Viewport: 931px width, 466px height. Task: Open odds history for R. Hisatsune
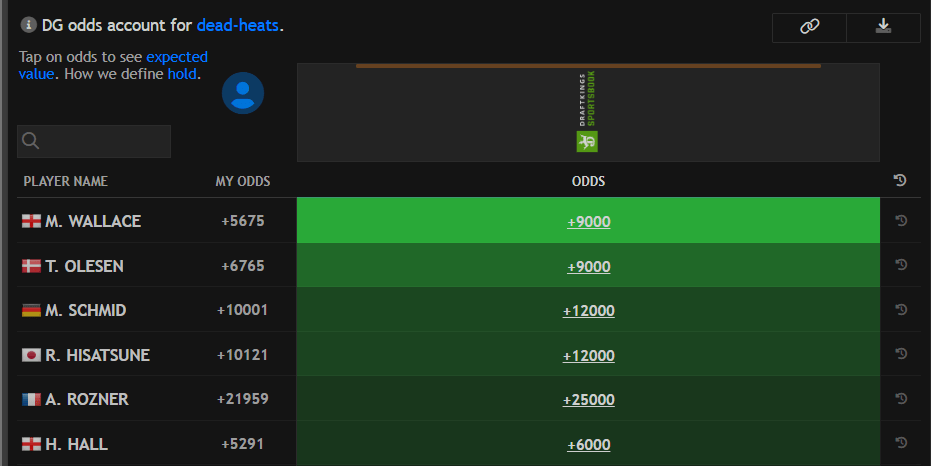[x=900, y=354]
